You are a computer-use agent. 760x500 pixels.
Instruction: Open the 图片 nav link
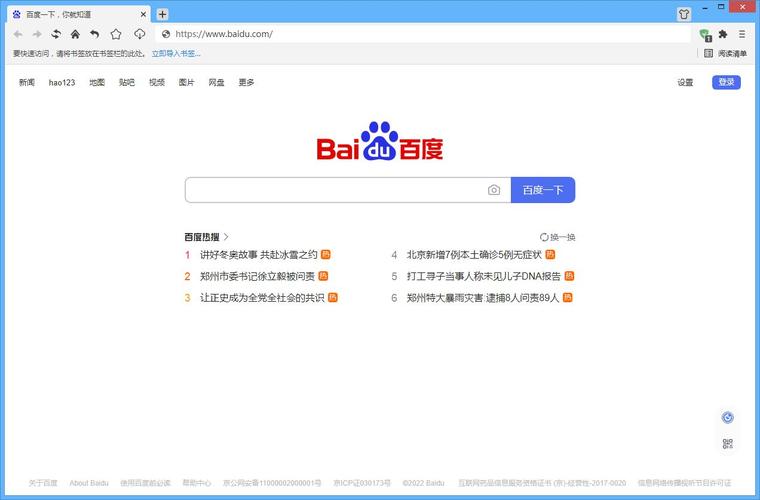point(186,82)
